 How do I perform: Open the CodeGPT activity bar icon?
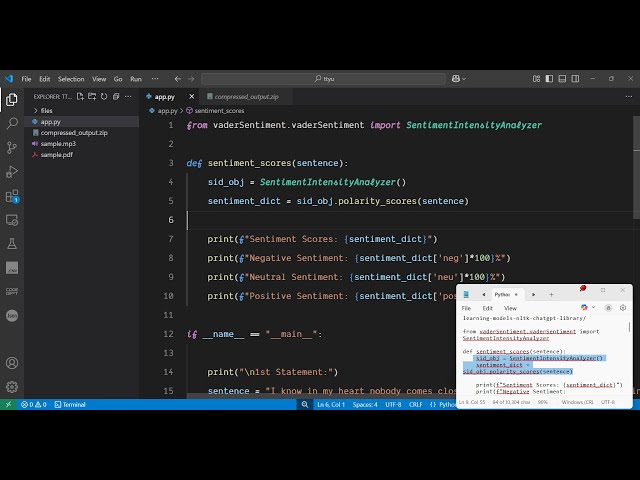[x=12, y=291]
